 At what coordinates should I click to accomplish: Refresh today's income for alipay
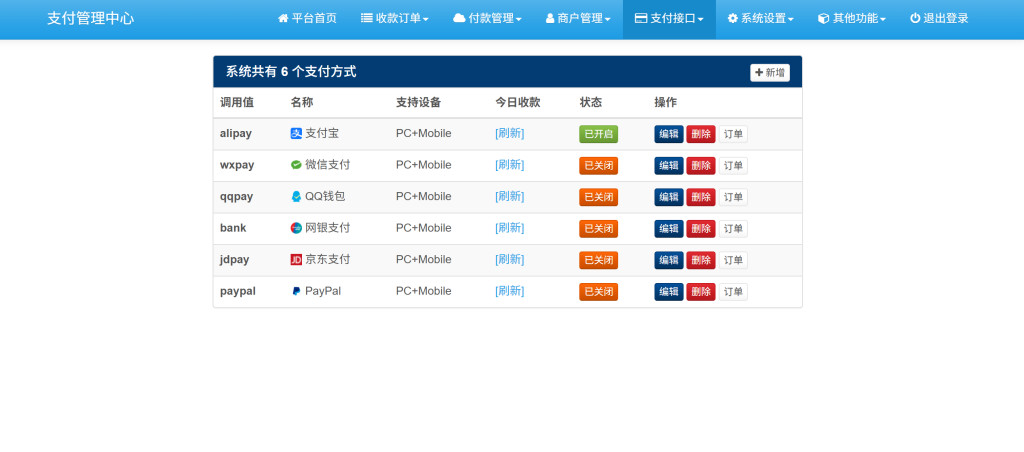509,133
